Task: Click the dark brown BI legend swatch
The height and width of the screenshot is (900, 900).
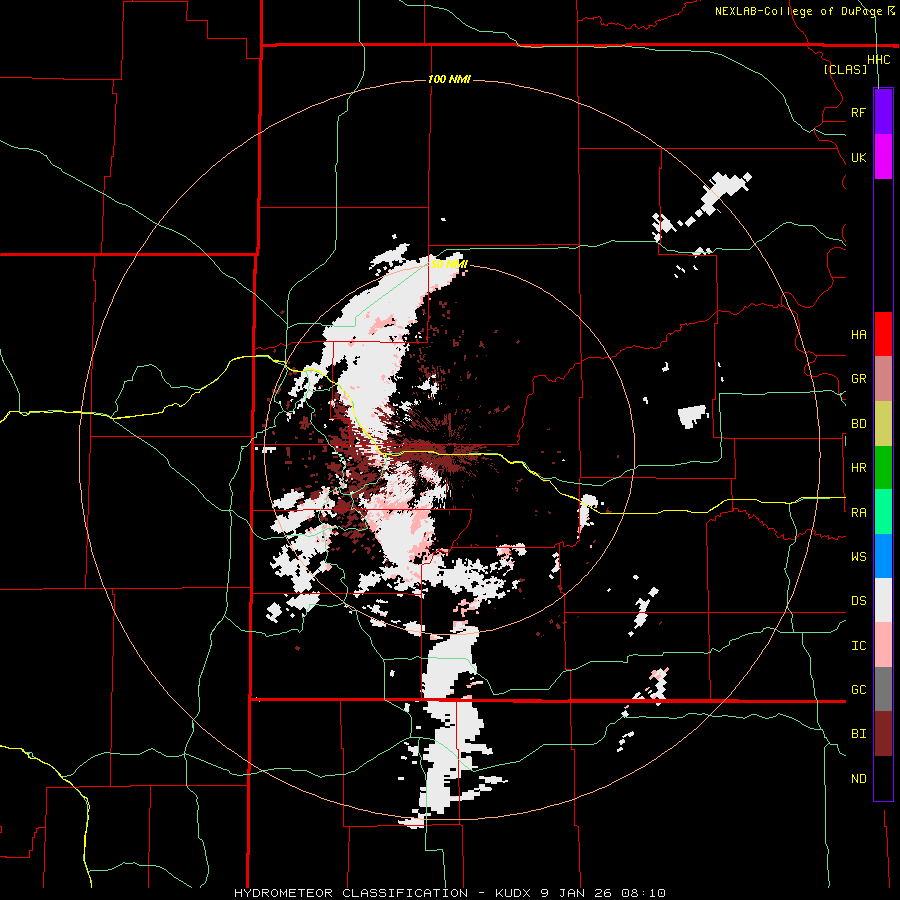Action: [883, 734]
